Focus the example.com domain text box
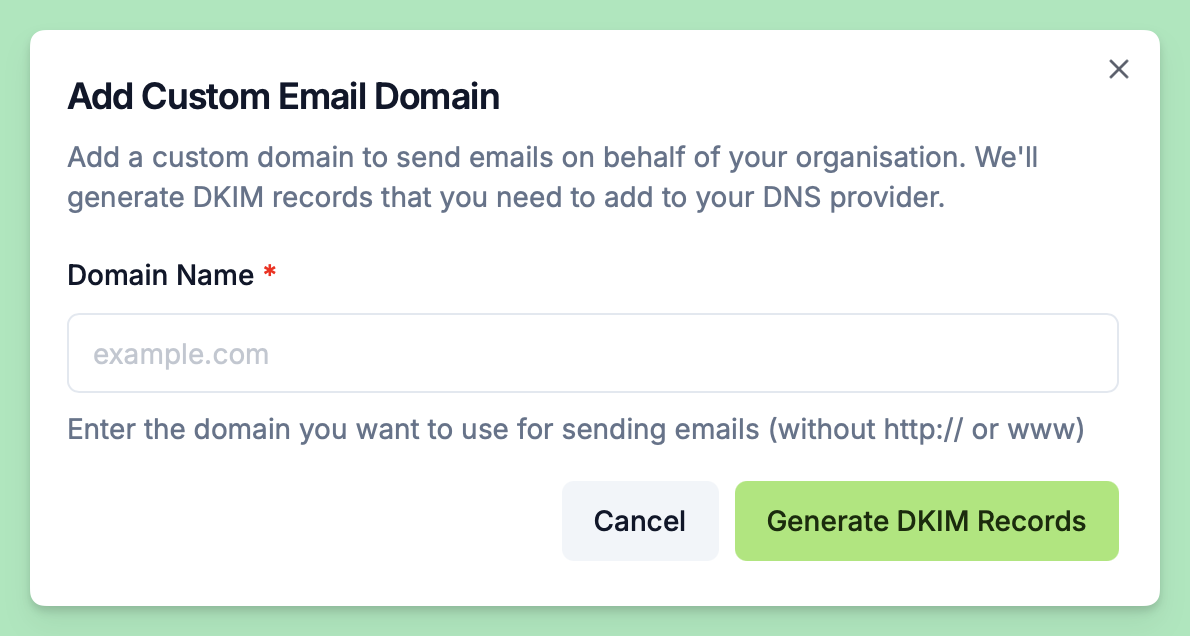This screenshot has height=636, width=1190. (592, 354)
